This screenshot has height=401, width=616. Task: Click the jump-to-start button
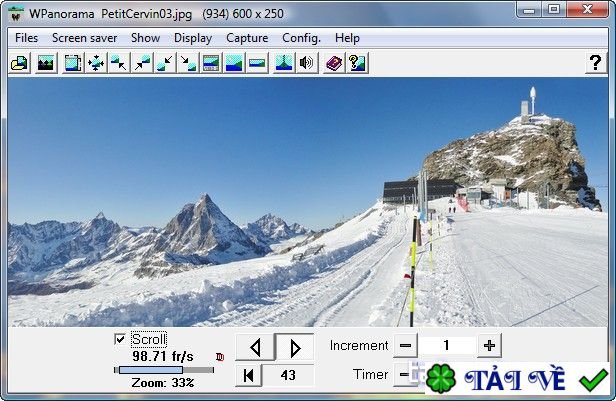pyautogui.click(x=248, y=375)
